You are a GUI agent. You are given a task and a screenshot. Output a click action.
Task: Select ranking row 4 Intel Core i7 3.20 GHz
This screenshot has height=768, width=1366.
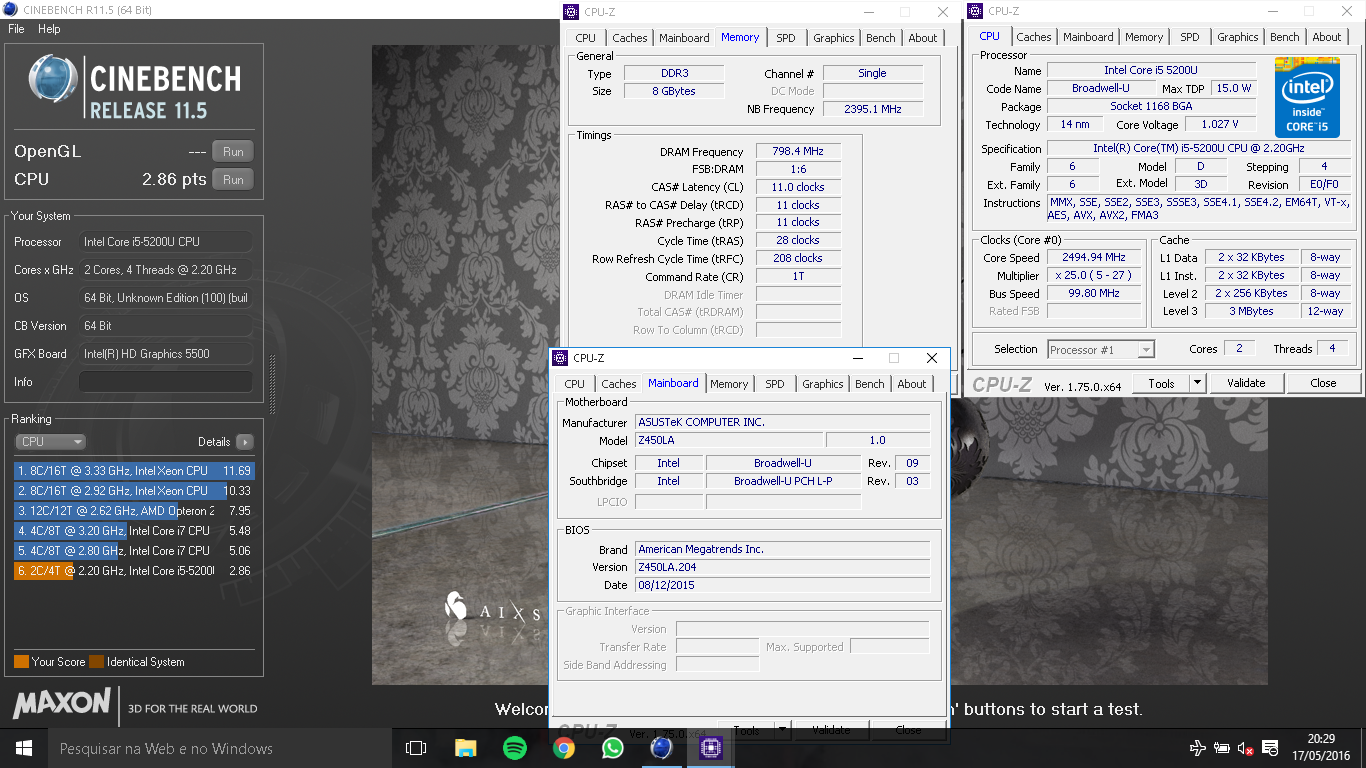(x=134, y=531)
